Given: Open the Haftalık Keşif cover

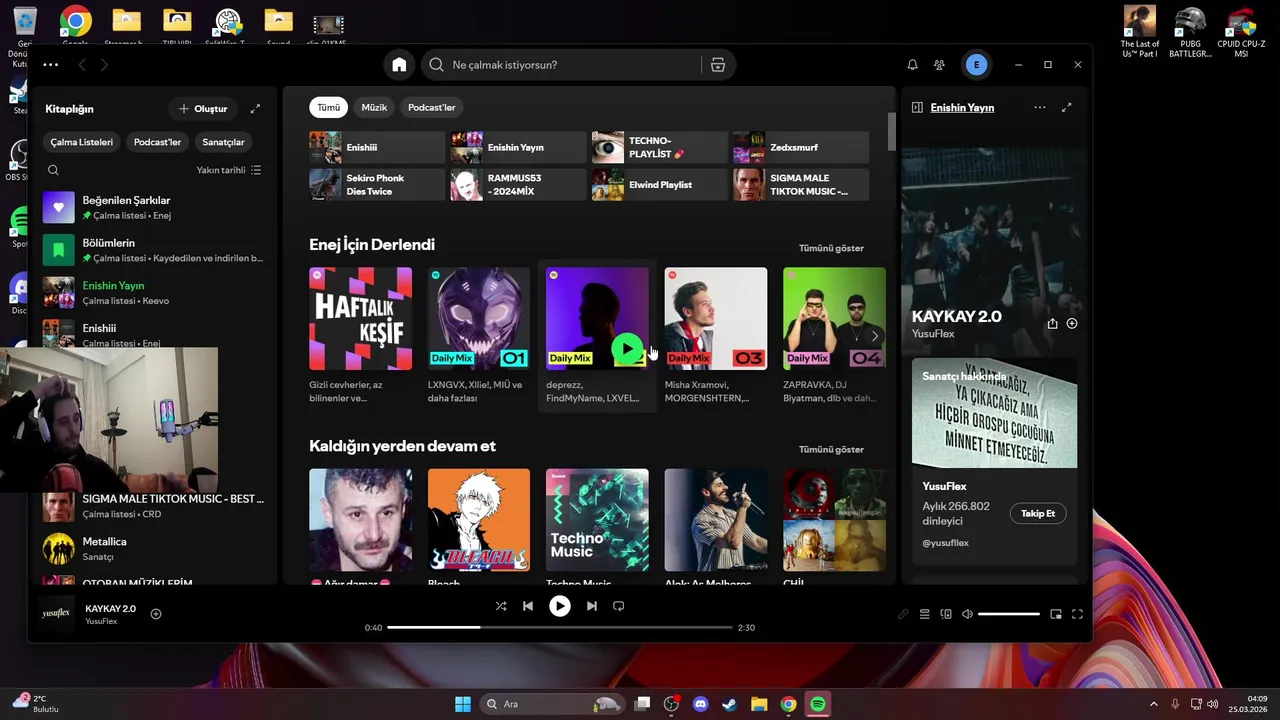Looking at the screenshot, I should [x=360, y=318].
